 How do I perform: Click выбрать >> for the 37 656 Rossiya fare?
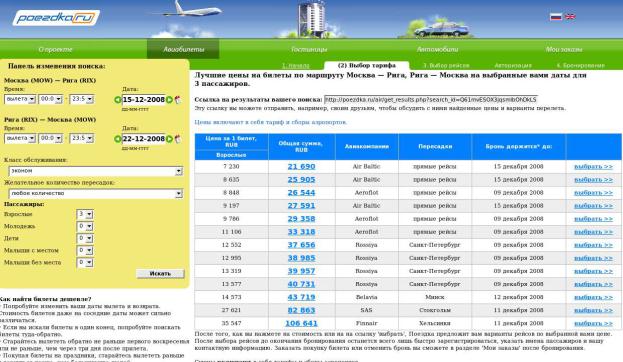593,245
